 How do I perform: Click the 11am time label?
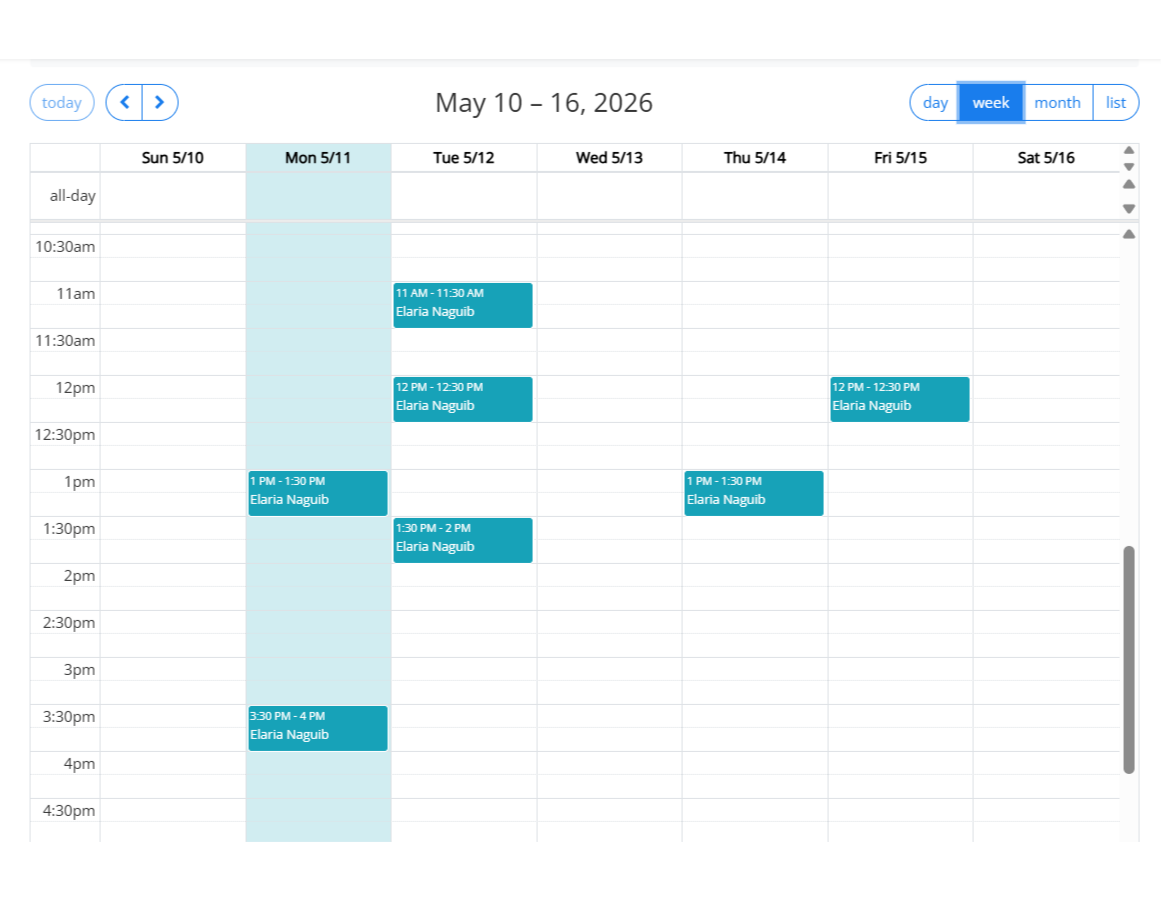tap(76, 293)
